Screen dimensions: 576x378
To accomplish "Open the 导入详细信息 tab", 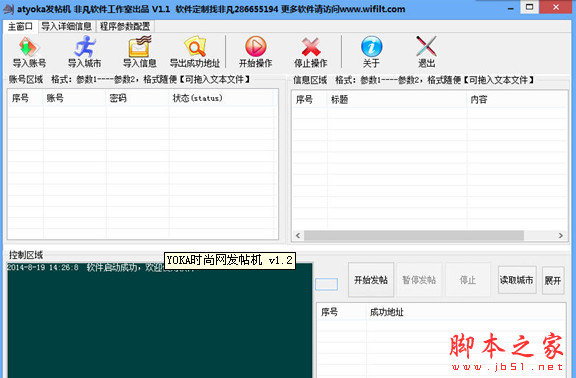I will pos(66,26).
